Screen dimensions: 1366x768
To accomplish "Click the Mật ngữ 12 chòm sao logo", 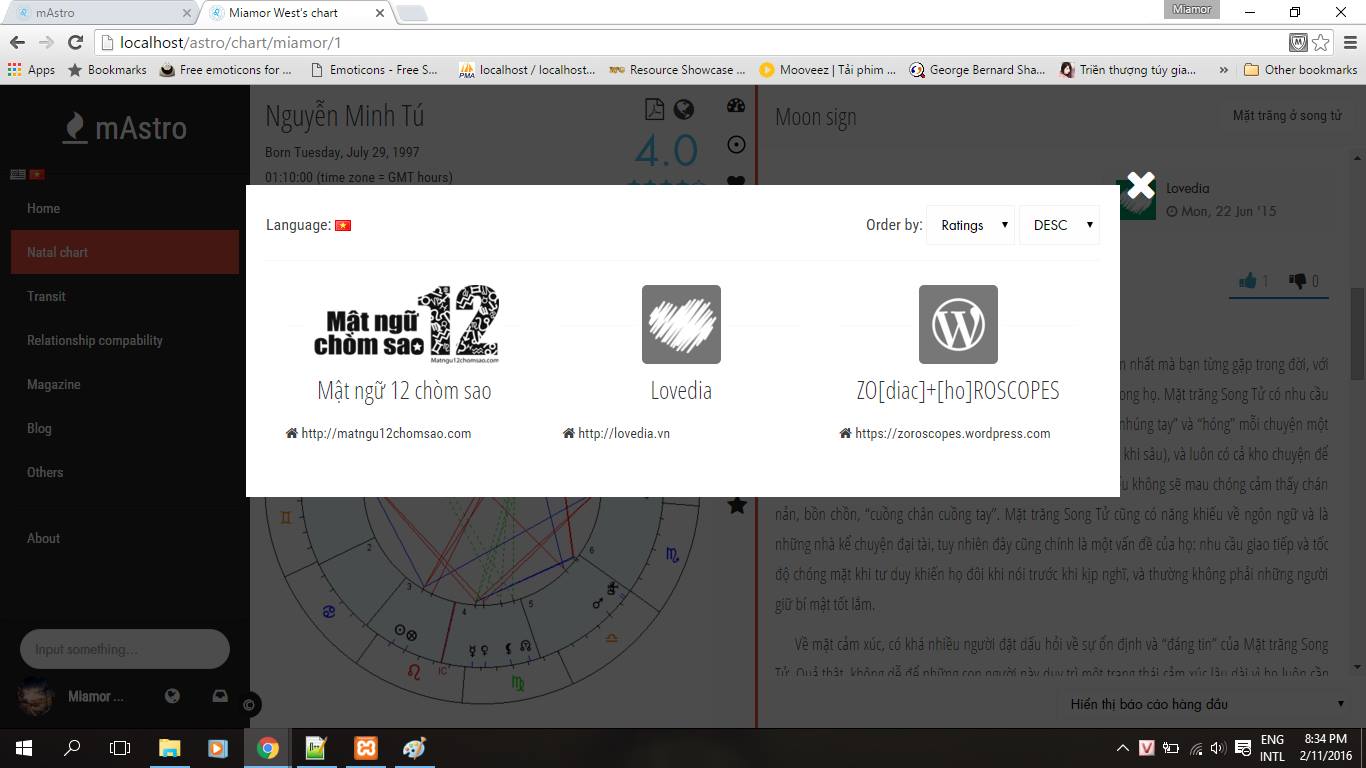I will pos(405,324).
